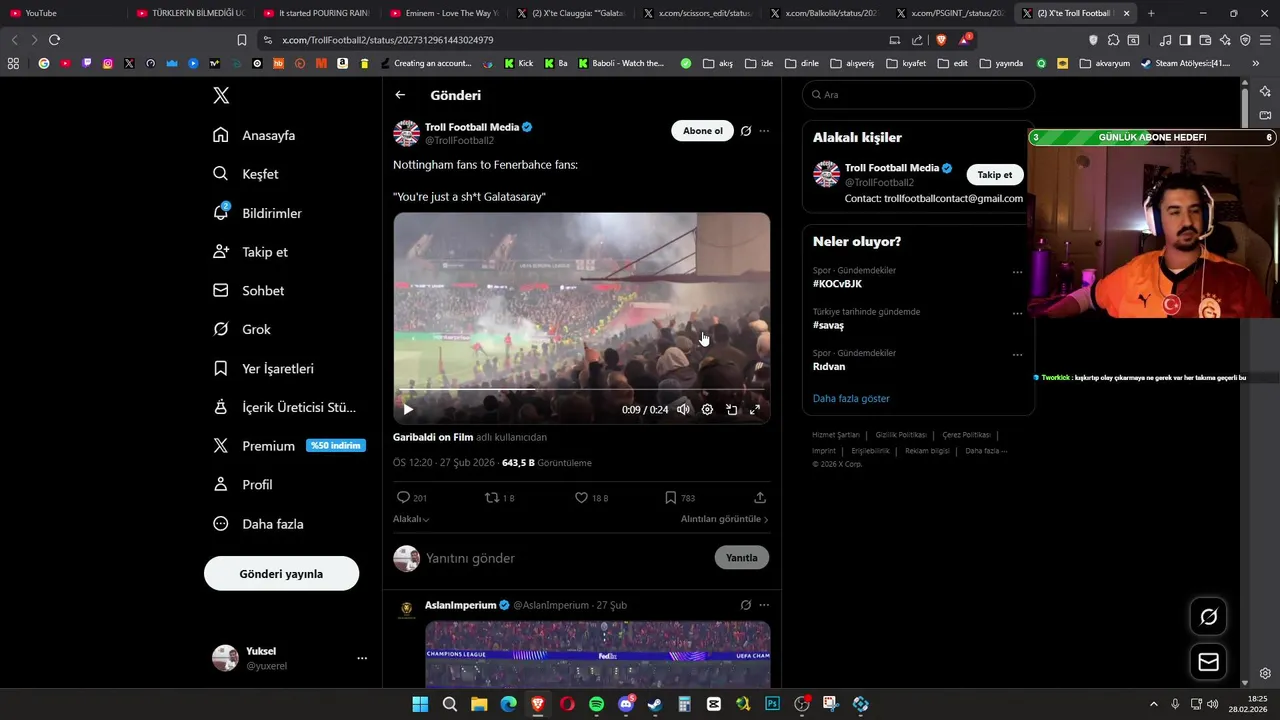Open more options on AslanImperium reply
Screen dimensions: 1280x720
pyautogui.click(x=764, y=605)
